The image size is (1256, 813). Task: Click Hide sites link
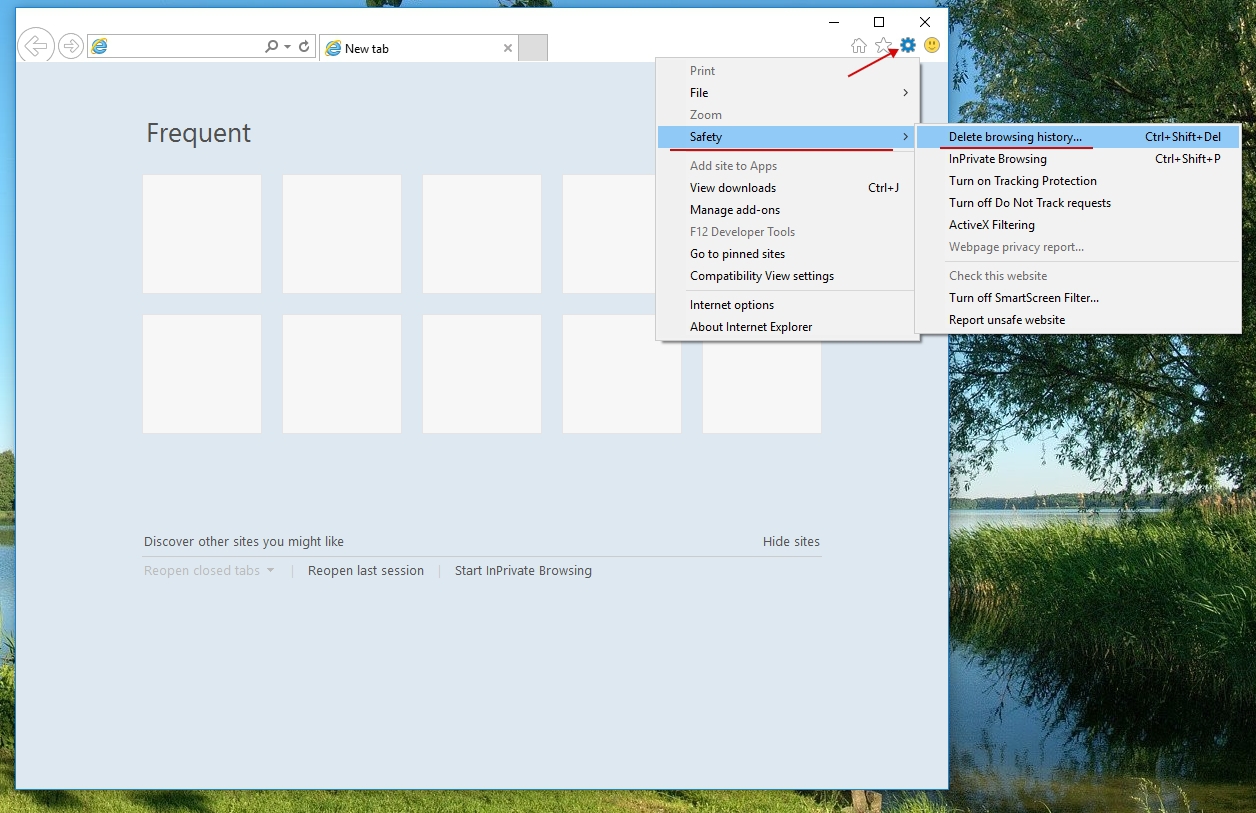click(x=791, y=542)
